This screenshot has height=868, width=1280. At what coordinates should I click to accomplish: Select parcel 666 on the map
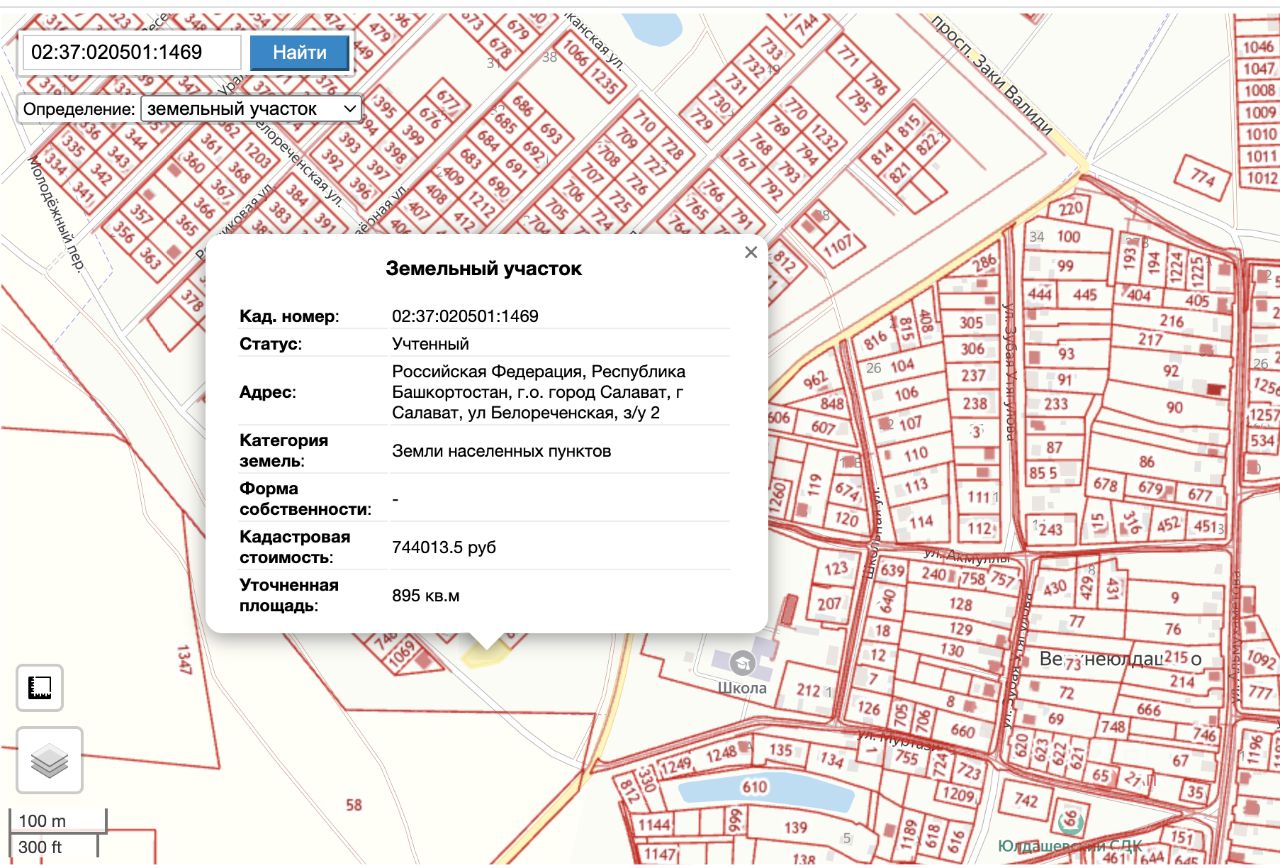point(1149,710)
